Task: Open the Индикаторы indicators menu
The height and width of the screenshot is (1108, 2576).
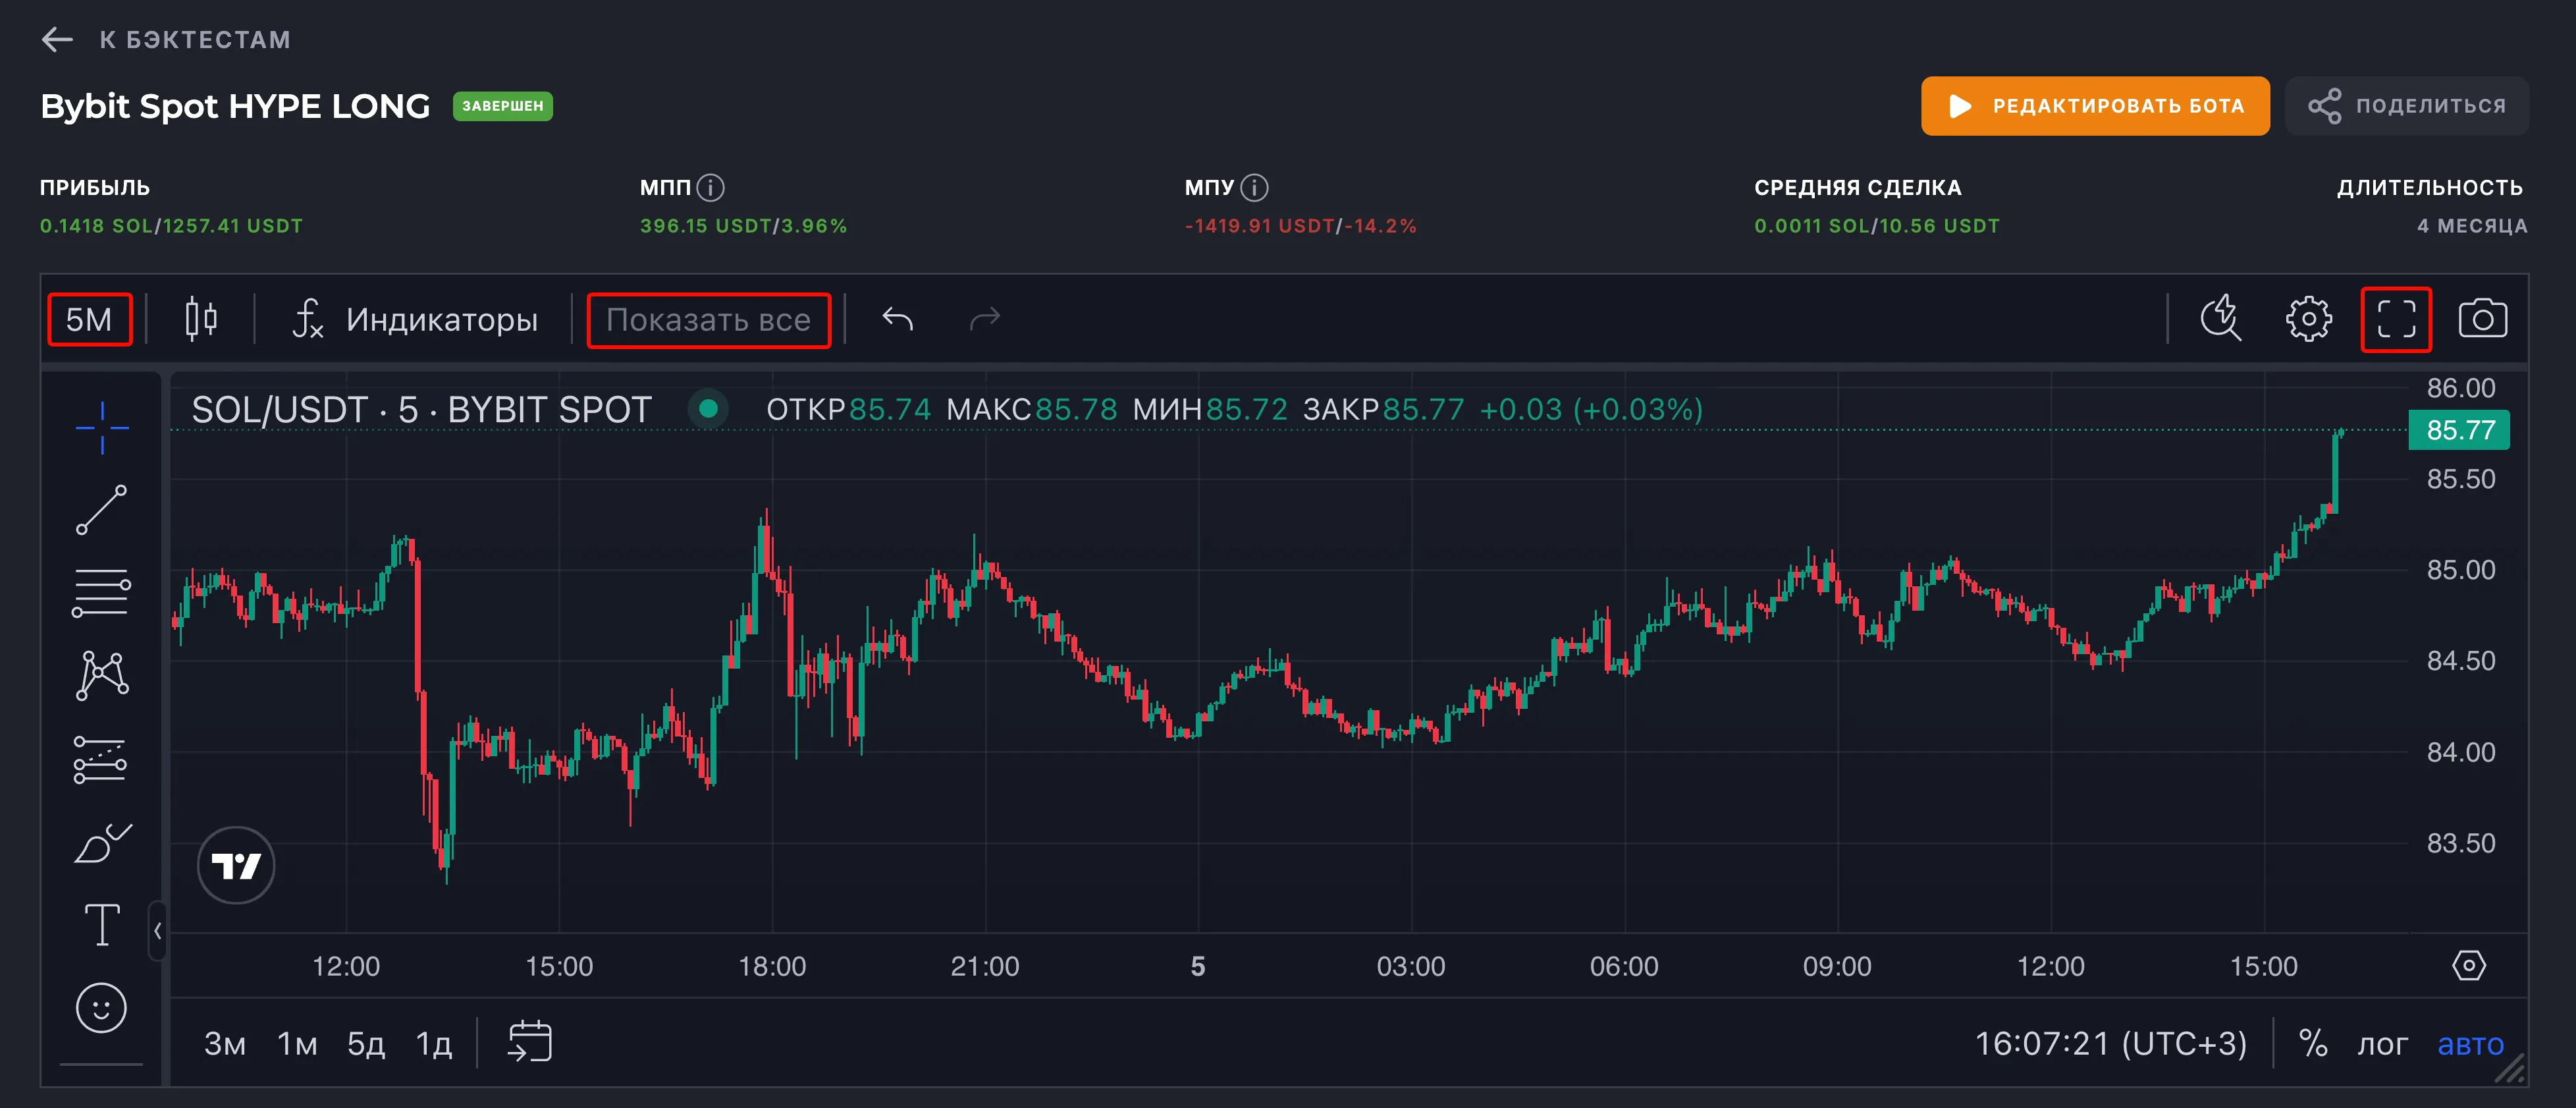Action: 415,320
